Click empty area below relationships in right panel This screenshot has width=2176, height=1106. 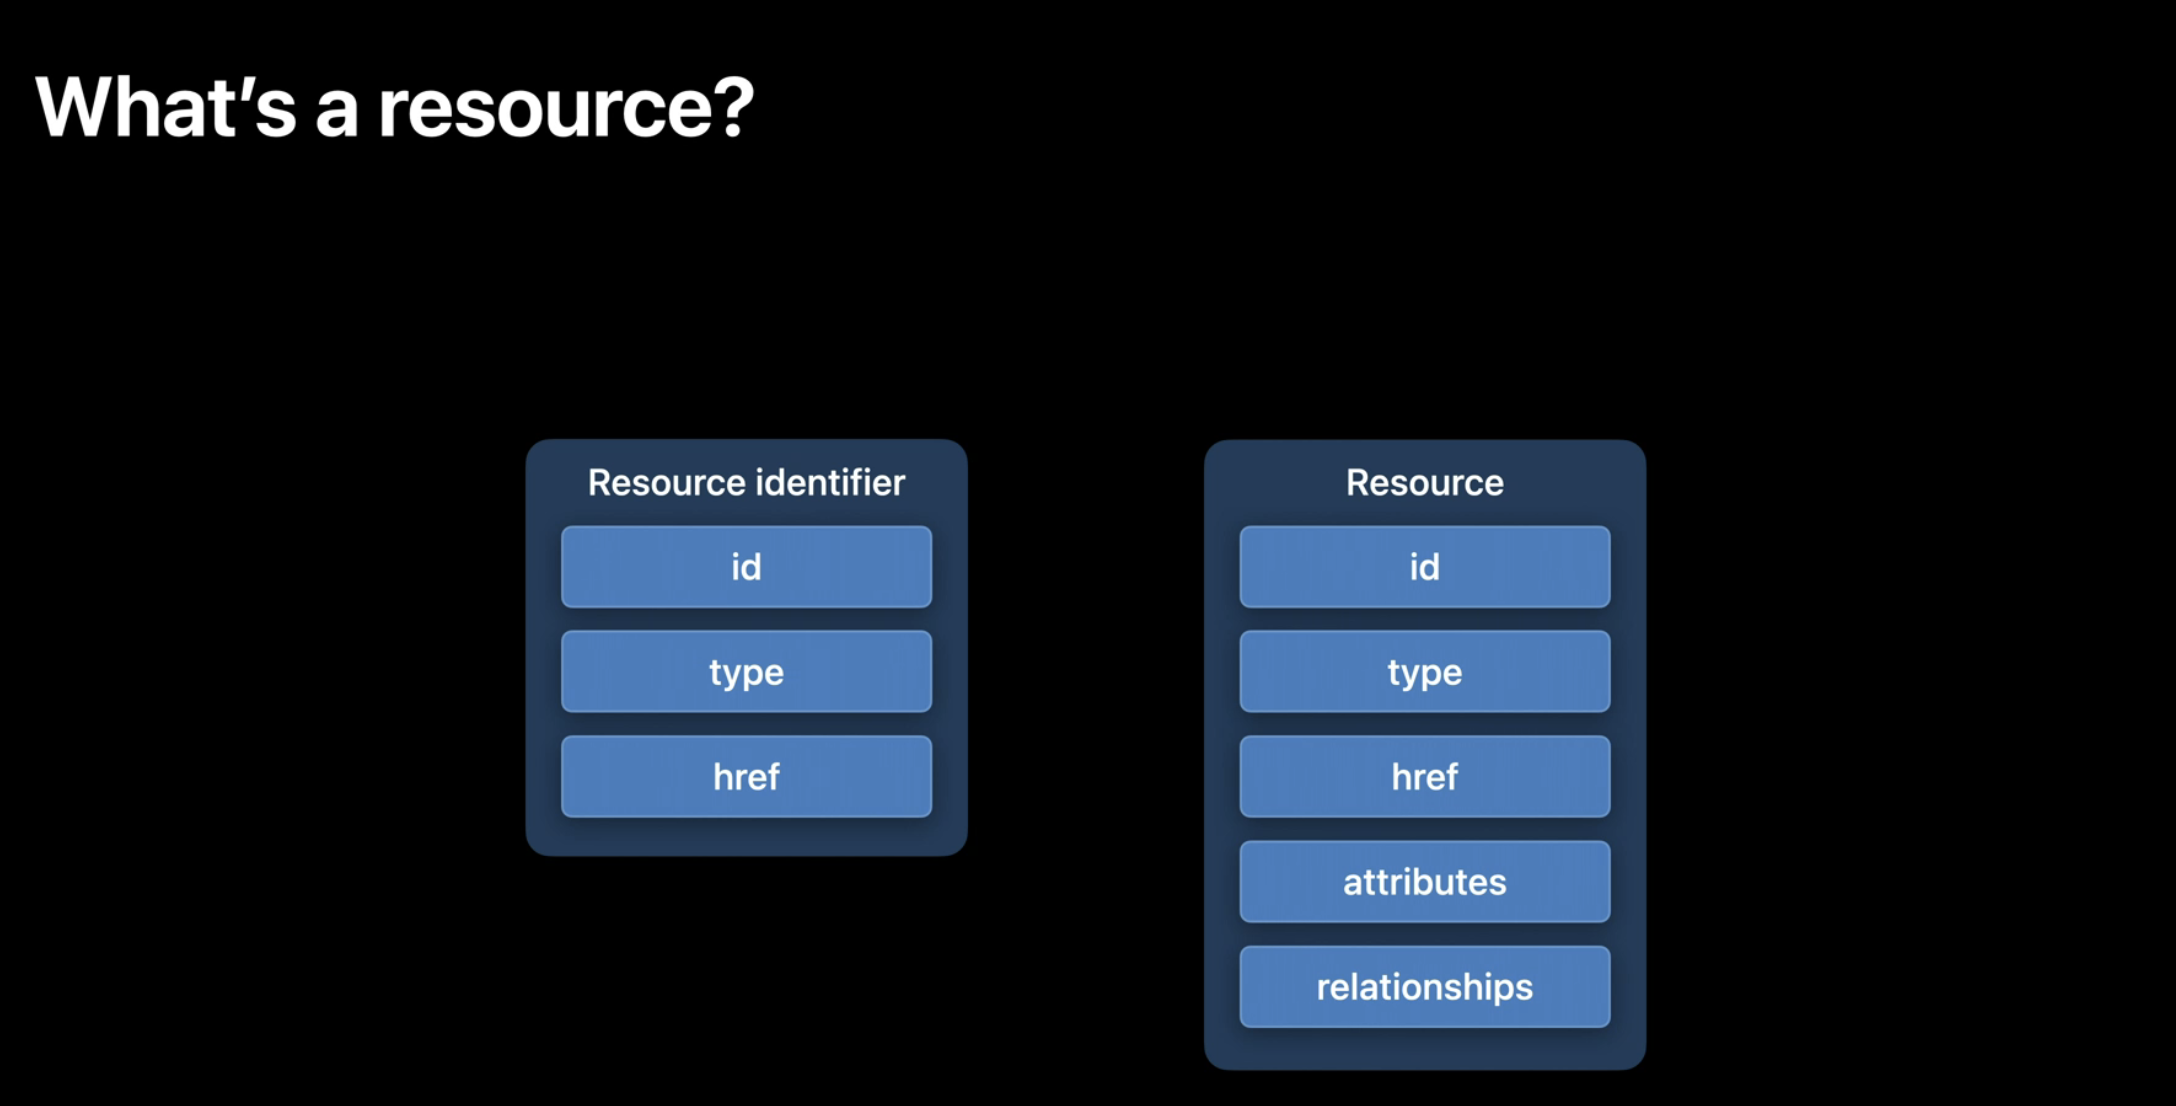pyautogui.click(x=1424, y=1048)
